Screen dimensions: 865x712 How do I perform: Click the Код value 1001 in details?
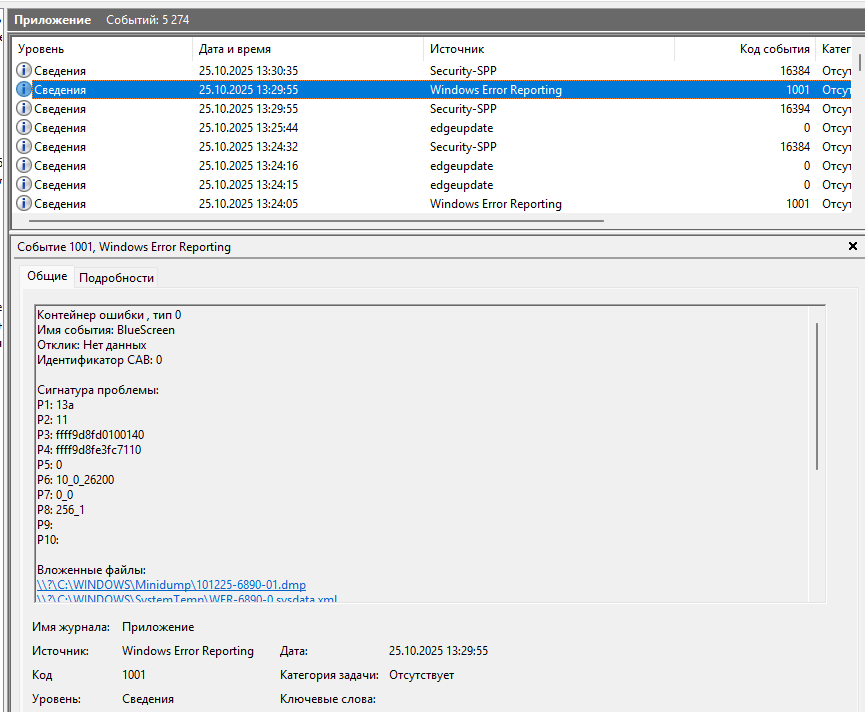click(x=134, y=674)
